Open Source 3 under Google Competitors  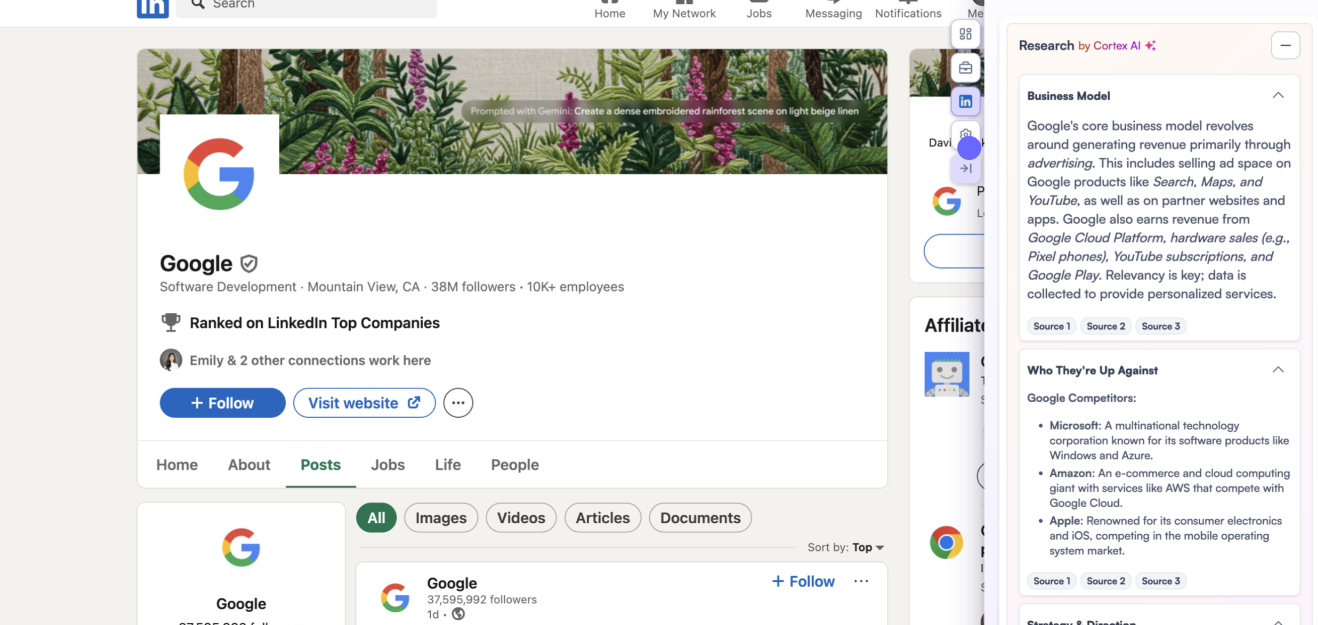point(1161,581)
